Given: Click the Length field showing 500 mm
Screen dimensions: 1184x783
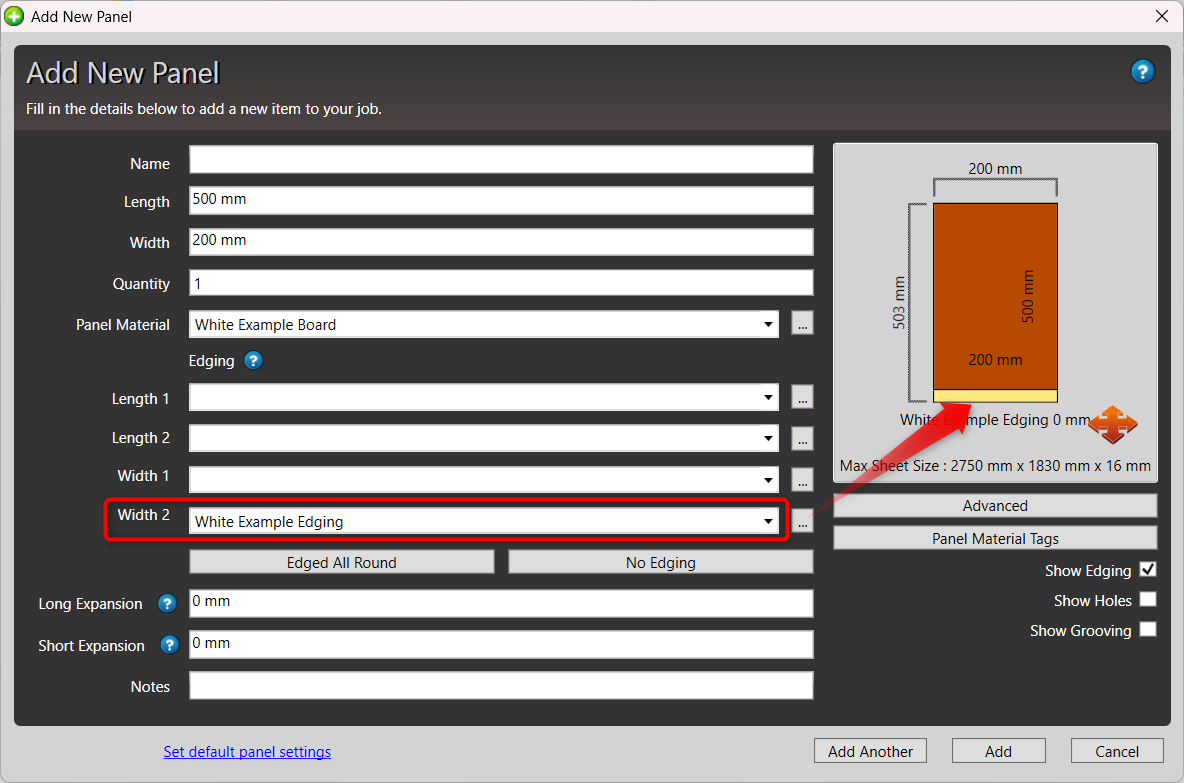Looking at the screenshot, I should (501, 200).
